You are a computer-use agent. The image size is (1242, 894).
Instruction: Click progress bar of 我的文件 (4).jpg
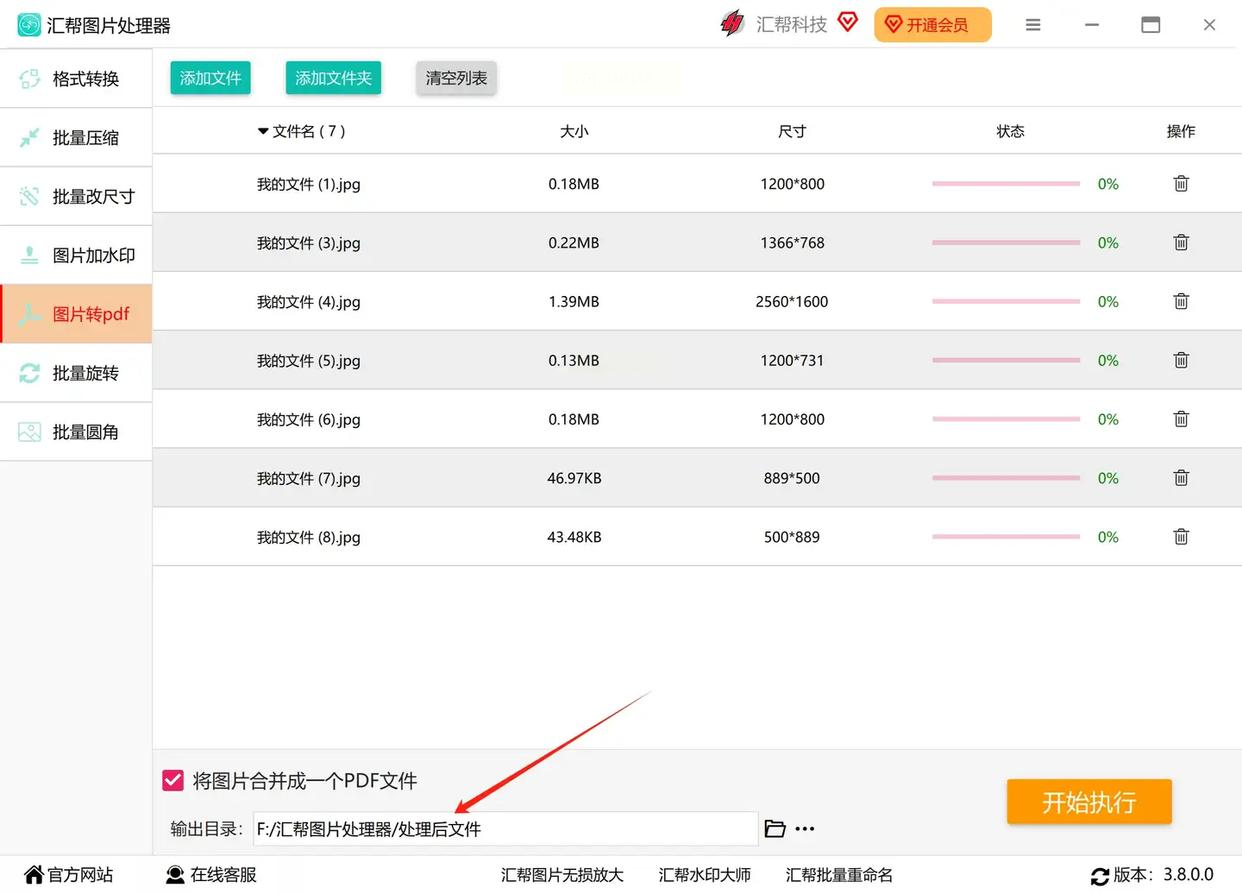click(x=1006, y=301)
